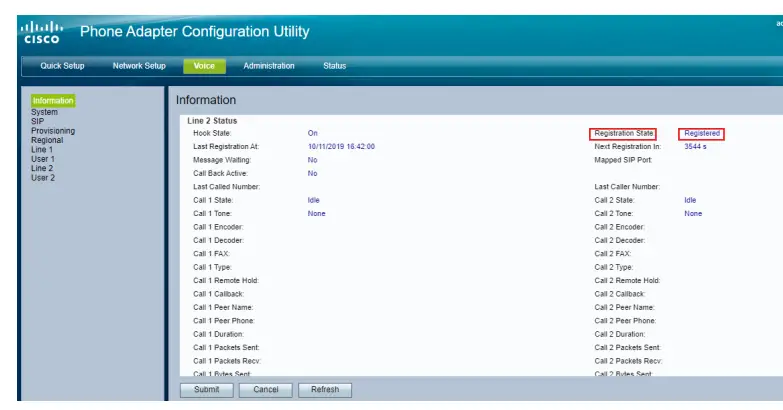Click the Call 2 Type label
This screenshot has width=783, height=410.
click(x=614, y=267)
